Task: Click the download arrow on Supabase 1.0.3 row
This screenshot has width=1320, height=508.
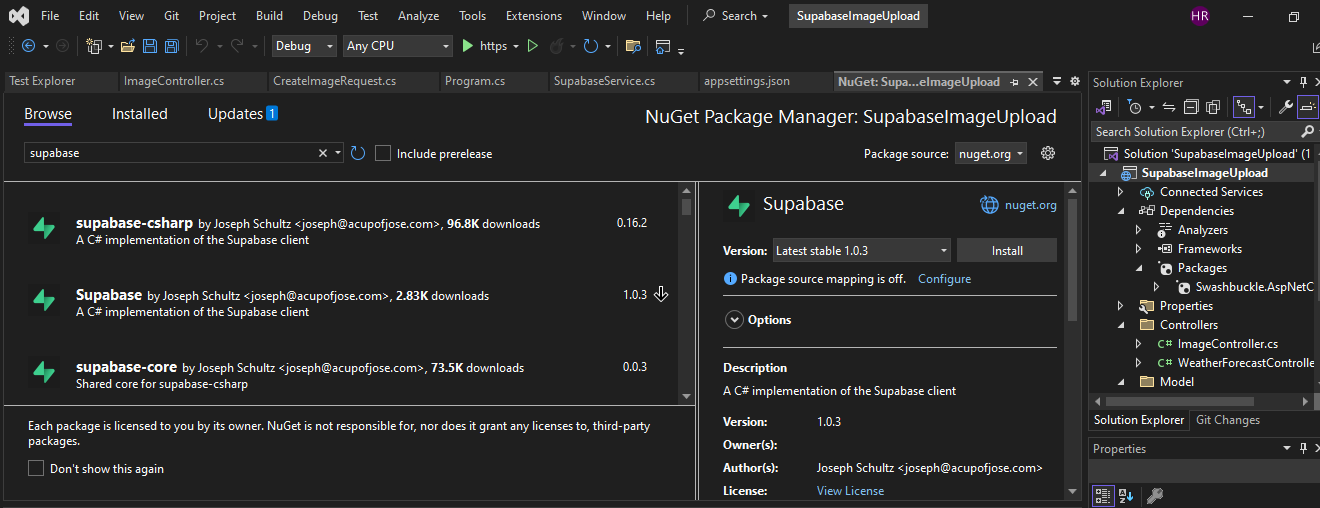Action: point(660,295)
